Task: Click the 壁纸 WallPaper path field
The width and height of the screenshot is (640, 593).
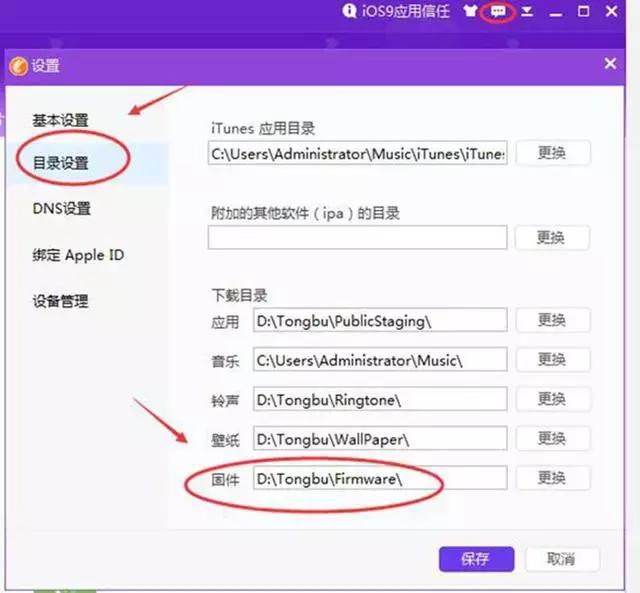Action: pos(380,438)
